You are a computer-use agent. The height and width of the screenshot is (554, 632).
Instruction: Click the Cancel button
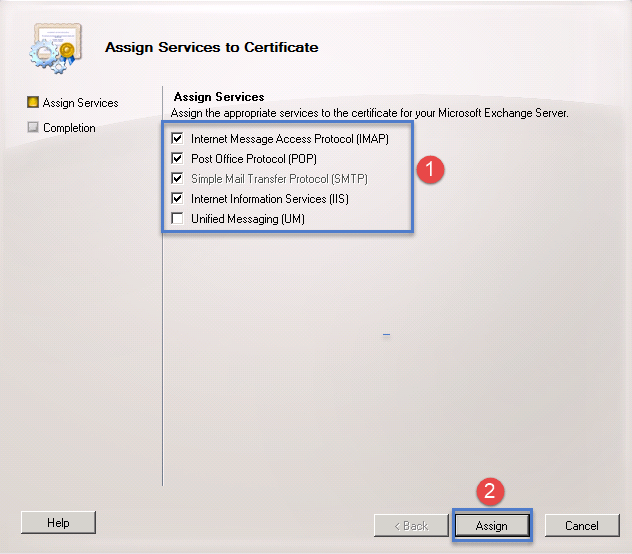582,525
